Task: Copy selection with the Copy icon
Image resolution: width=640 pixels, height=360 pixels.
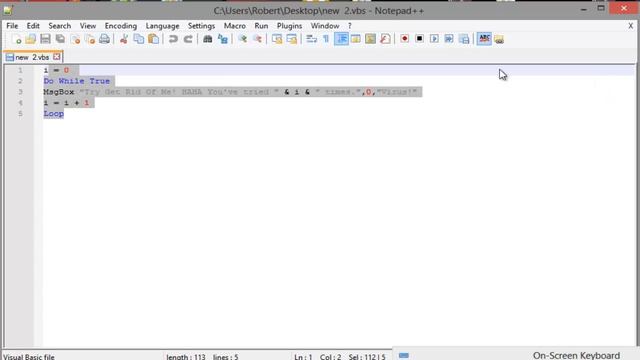Action: click(x=139, y=39)
